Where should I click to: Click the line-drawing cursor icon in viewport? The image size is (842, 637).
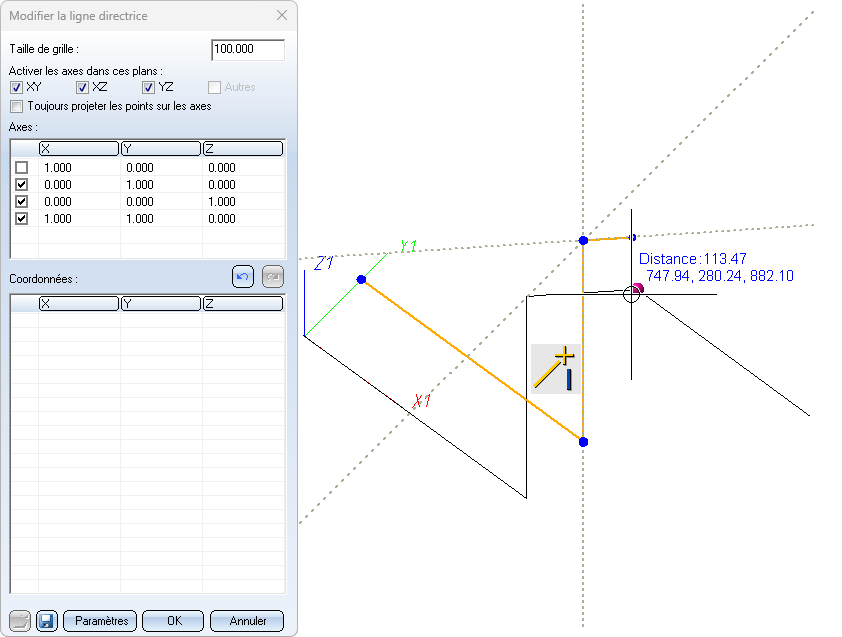coord(555,369)
